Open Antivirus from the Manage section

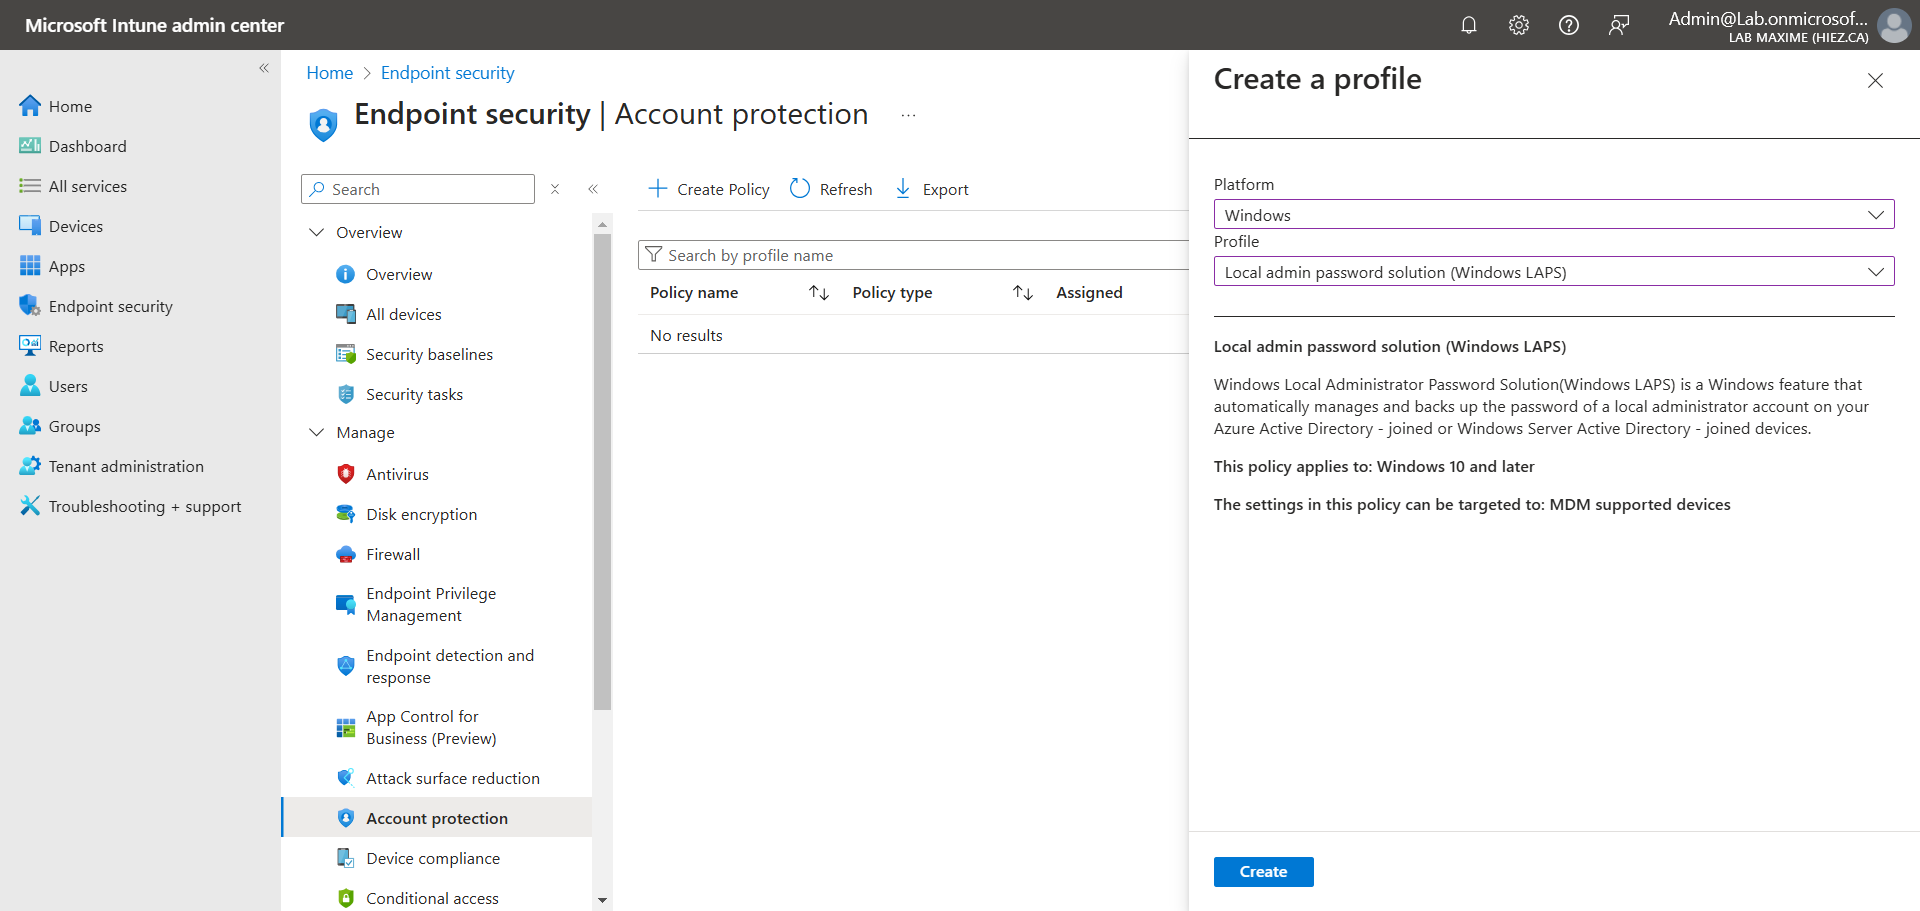(397, 474)
